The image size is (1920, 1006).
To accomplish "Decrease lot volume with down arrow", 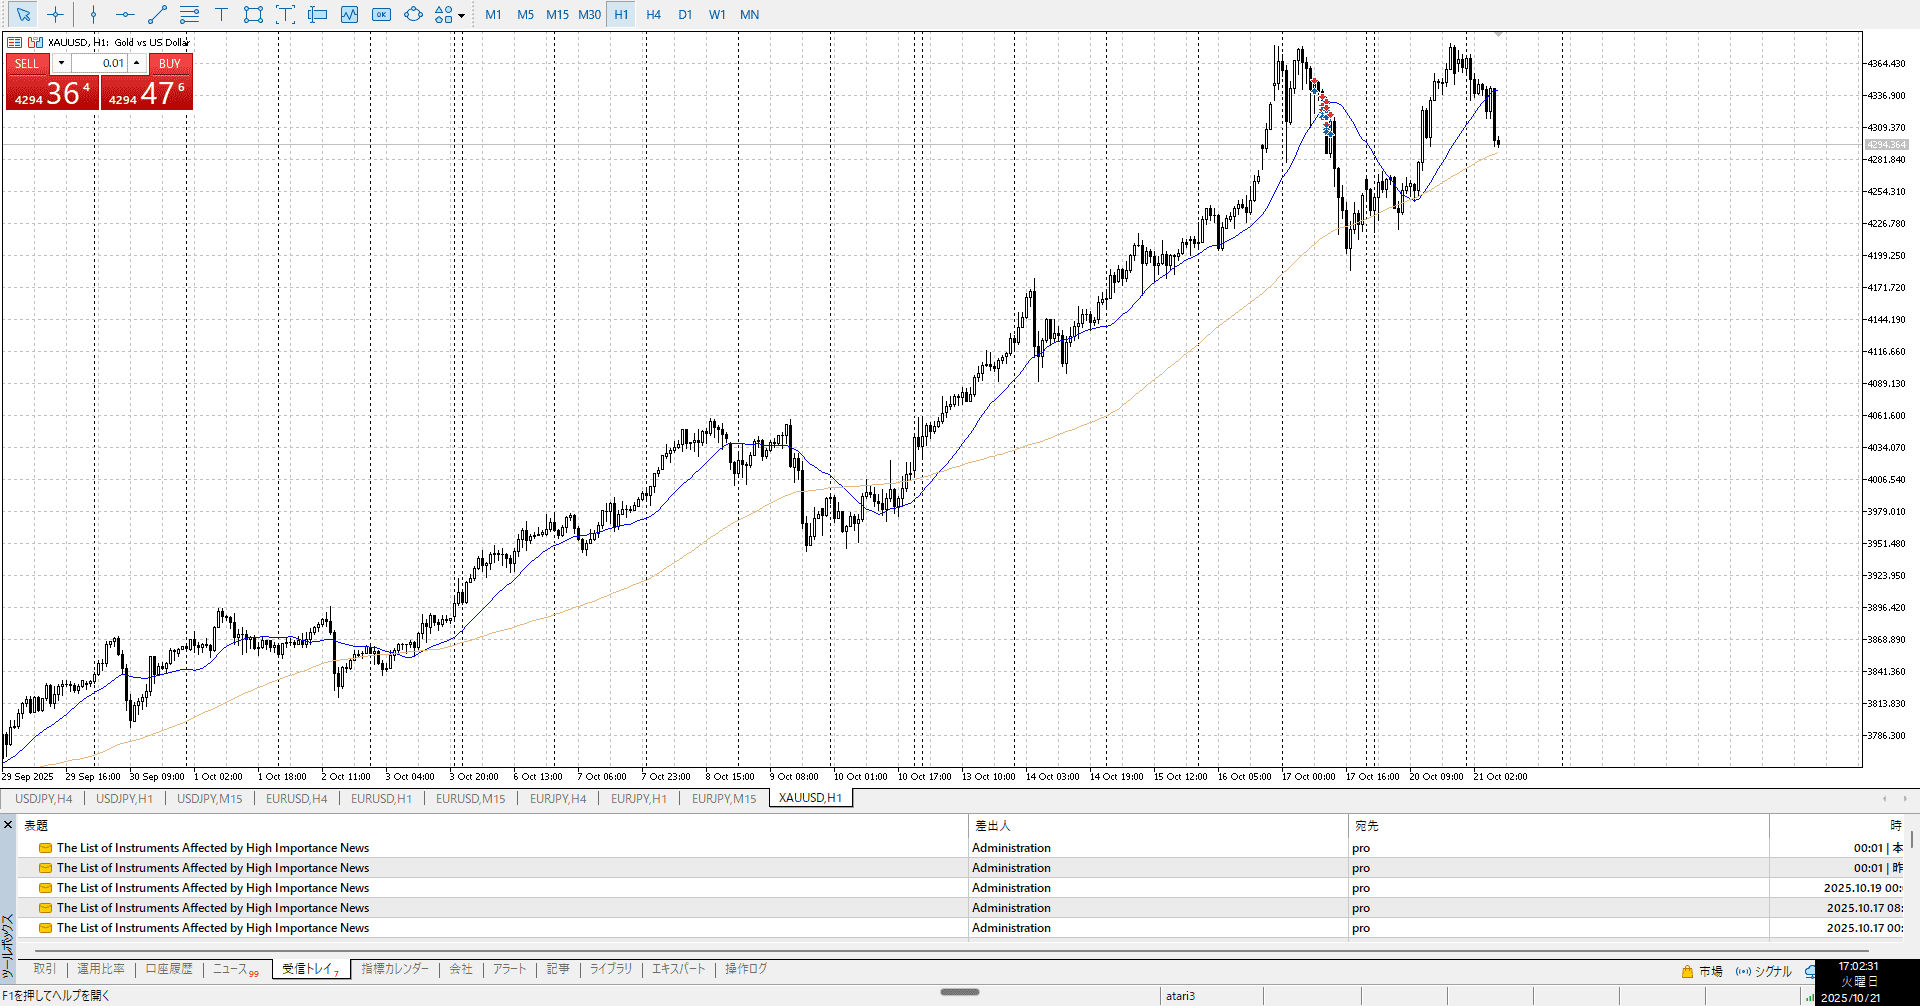I will 61,63.
